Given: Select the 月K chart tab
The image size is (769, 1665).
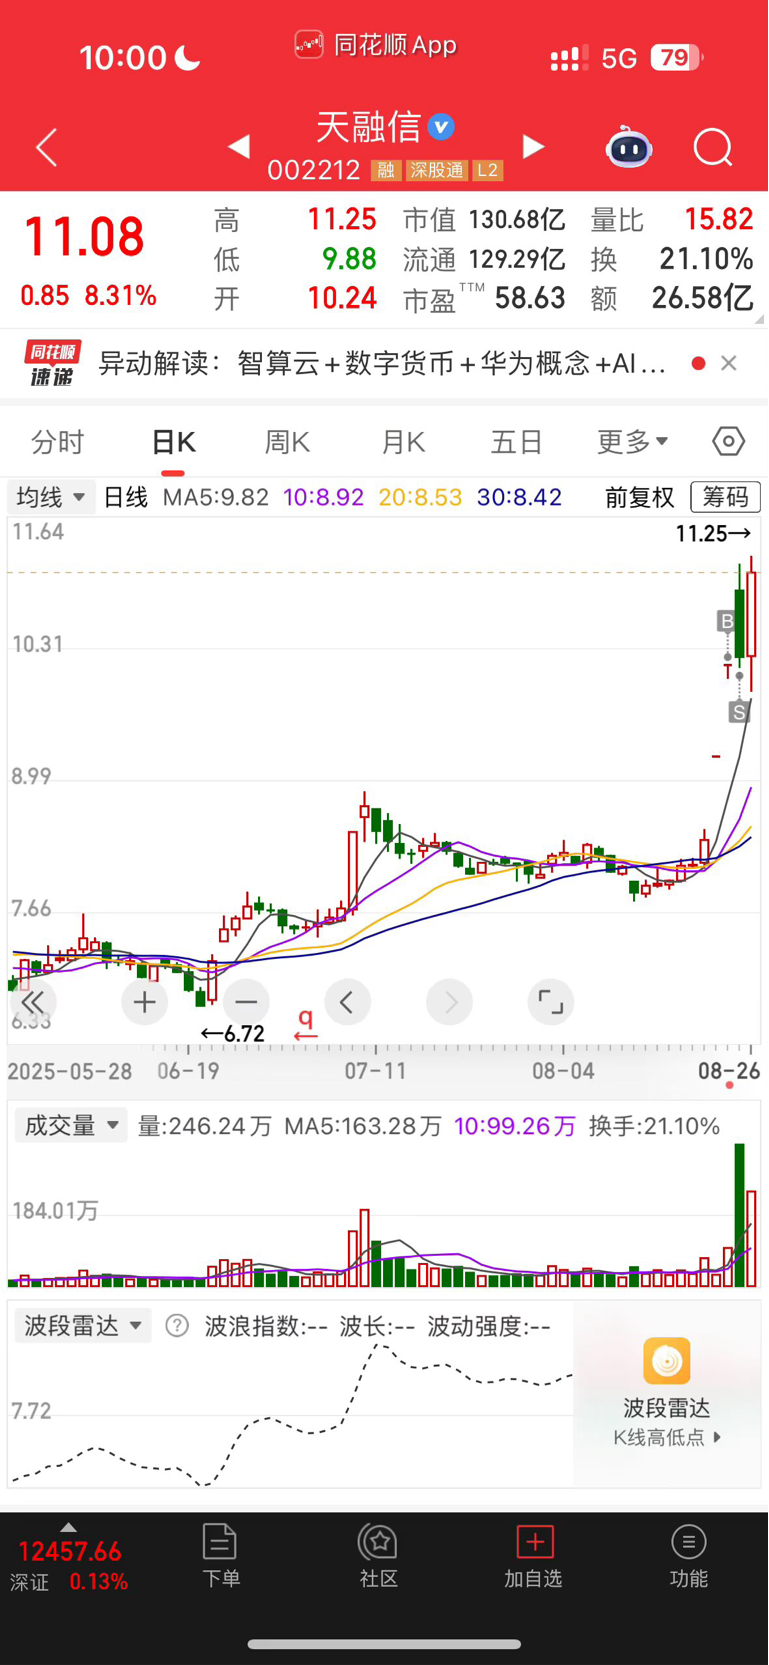Looking at the screenshot, I should [403, 442].
